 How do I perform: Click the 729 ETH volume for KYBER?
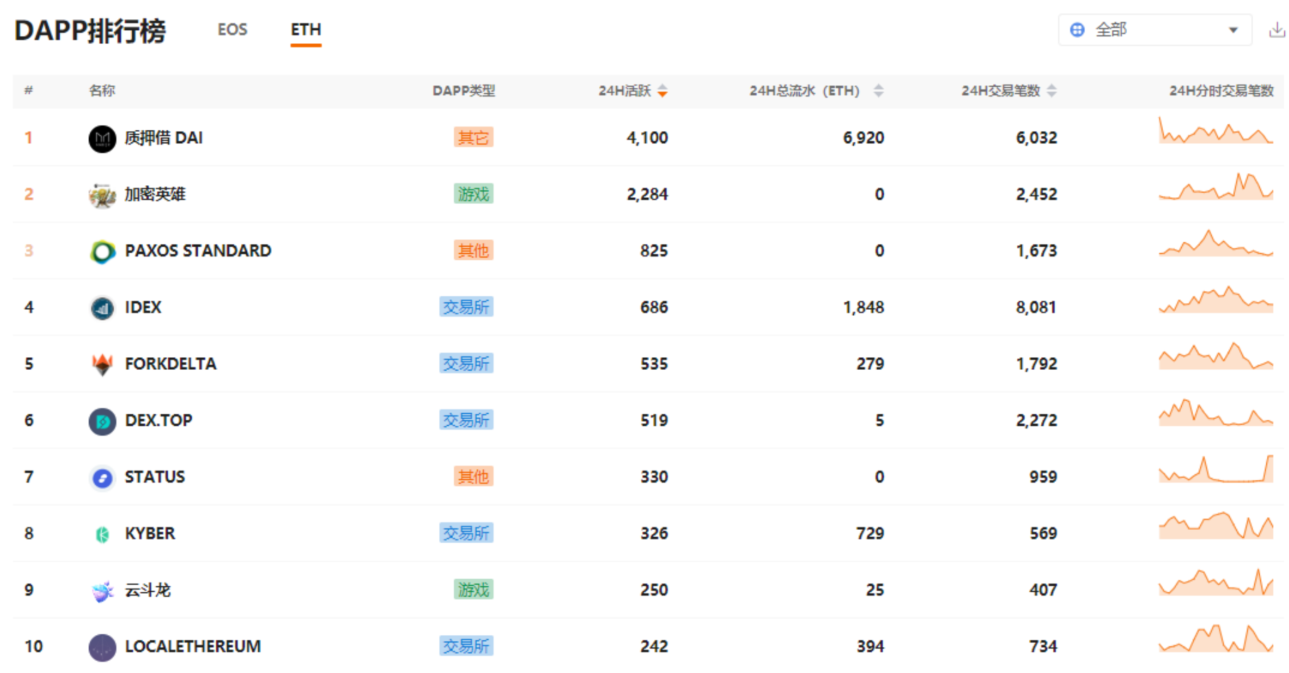tap(870, 534)
